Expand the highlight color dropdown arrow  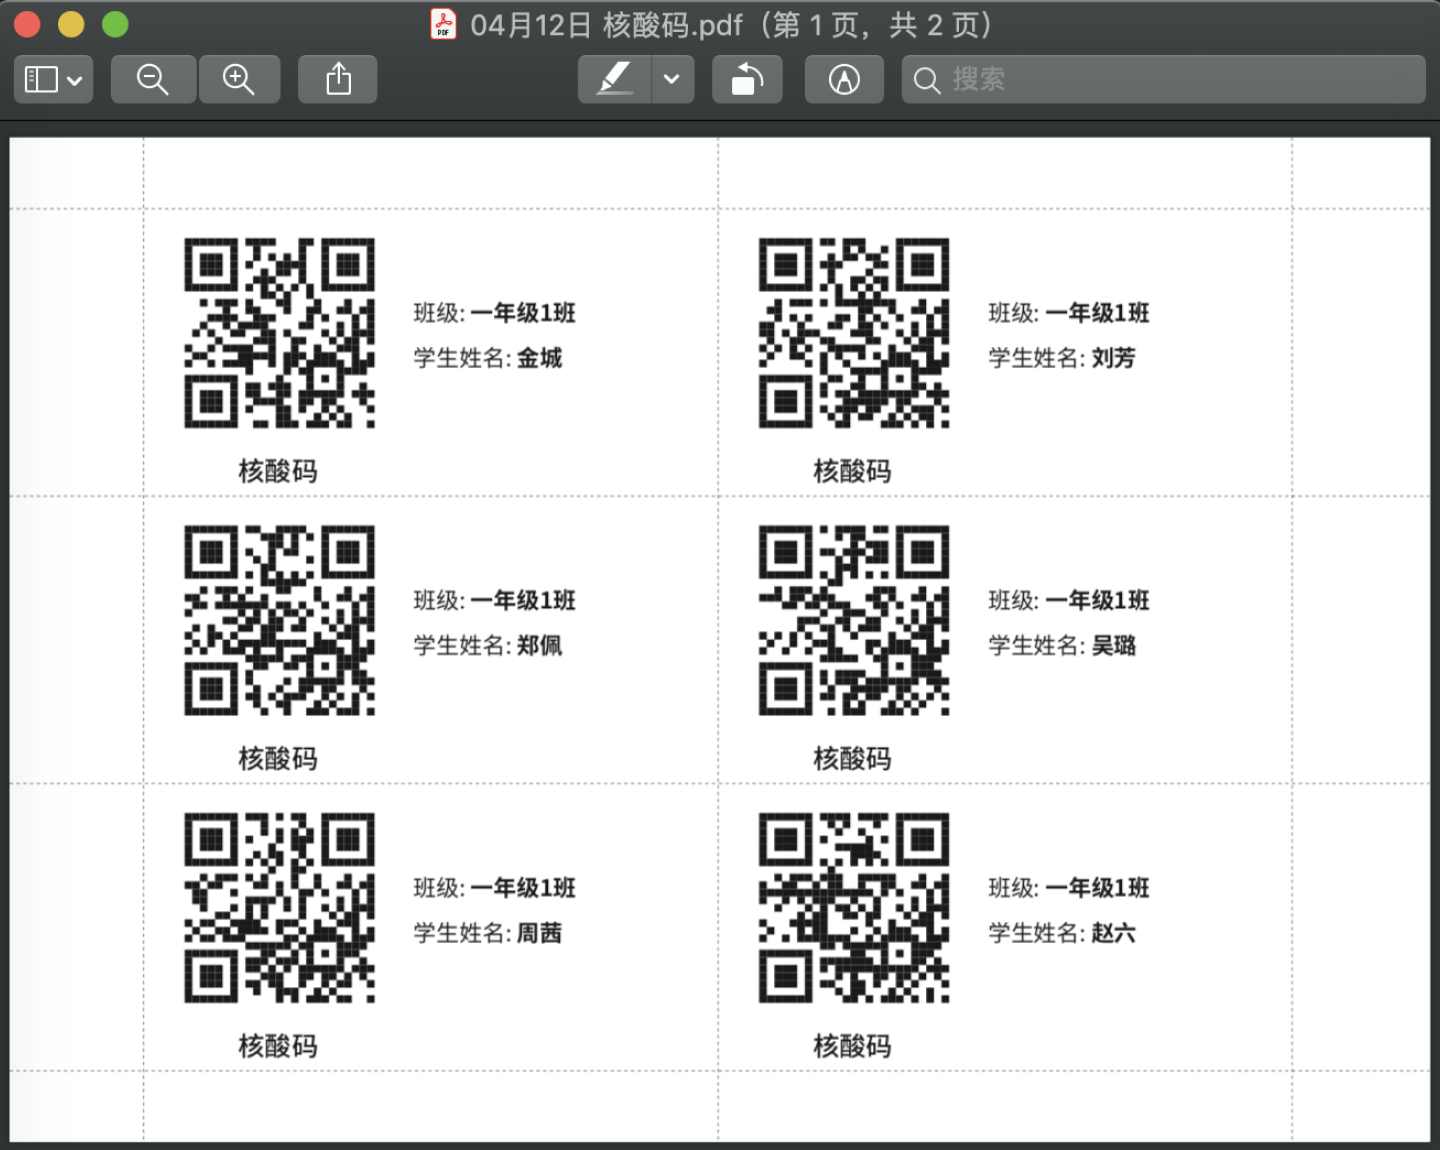tap(673, 79)
